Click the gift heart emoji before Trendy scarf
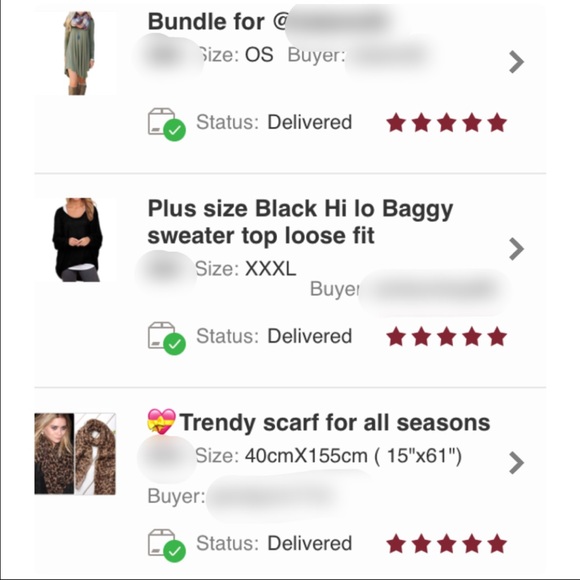The height and width of the screenshot is (580, 580). (x=161, y=421)
